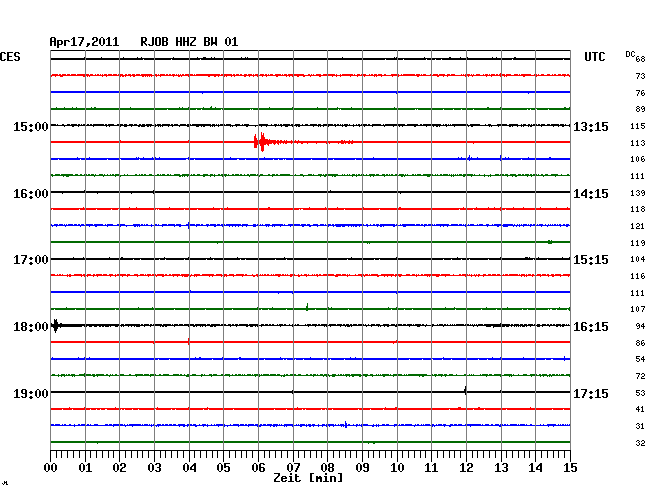The image size is (650, 494).
Task: Select the DC value 54
Action: pos(640,359)
